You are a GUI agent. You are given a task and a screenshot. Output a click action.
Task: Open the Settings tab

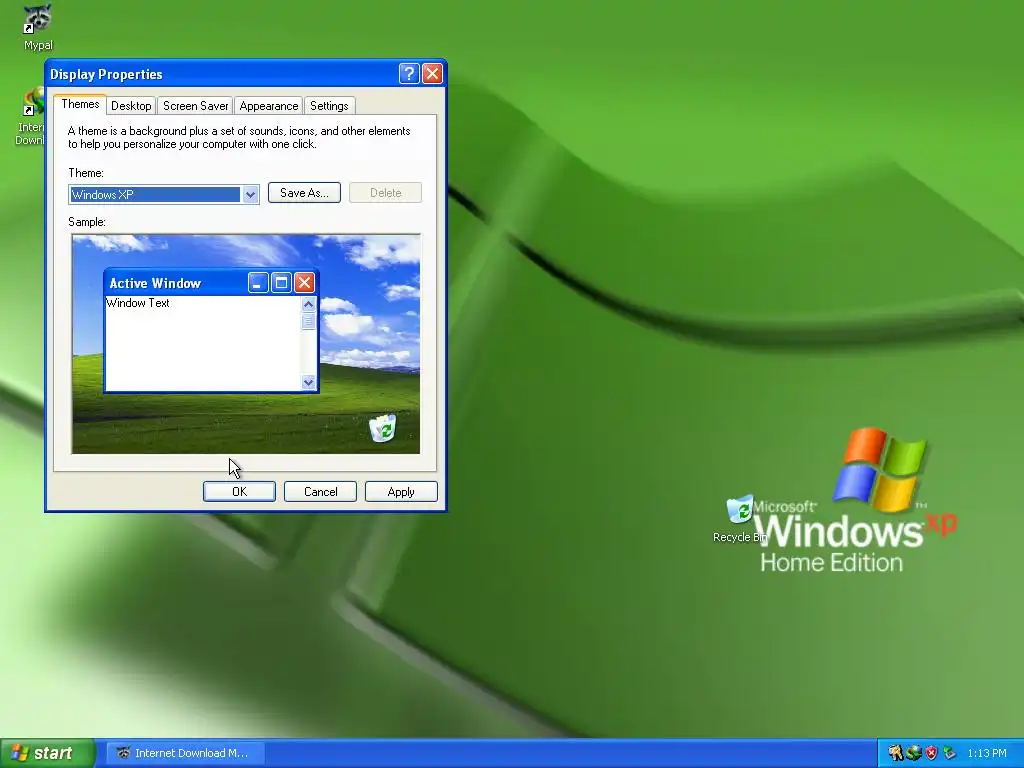tap(329, 106)
